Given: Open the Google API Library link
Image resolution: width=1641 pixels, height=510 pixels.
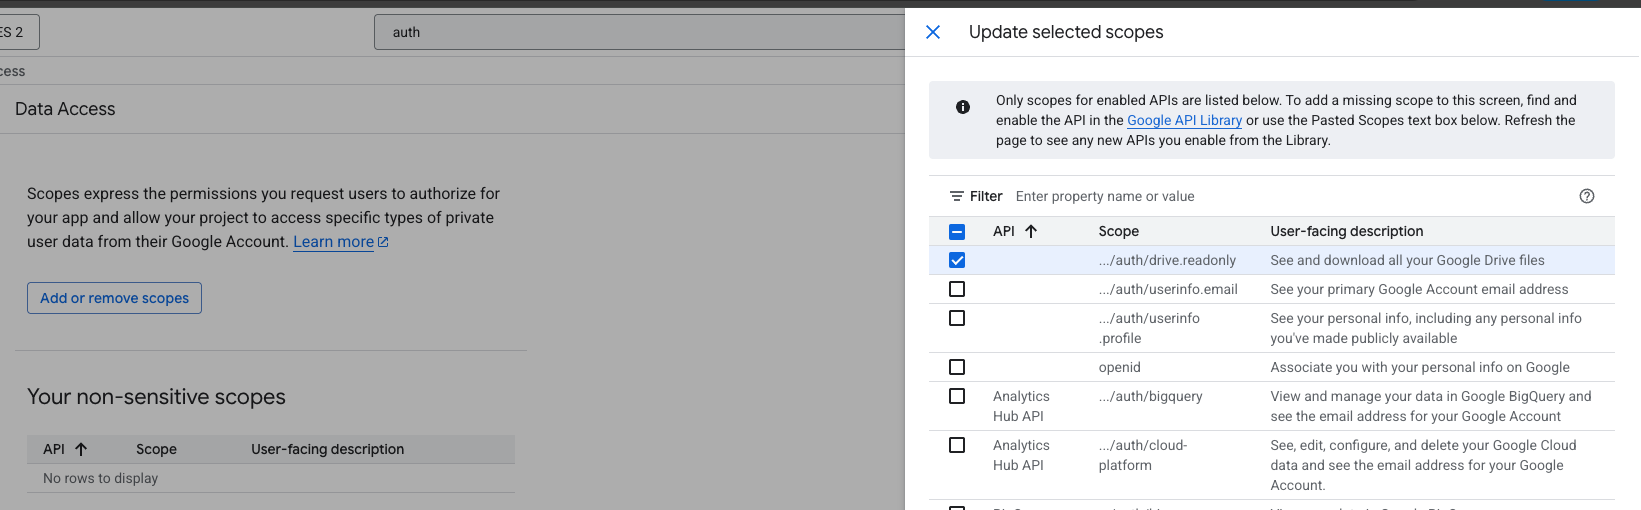Looking at the screenshot, I should [x=1184, y=120].
